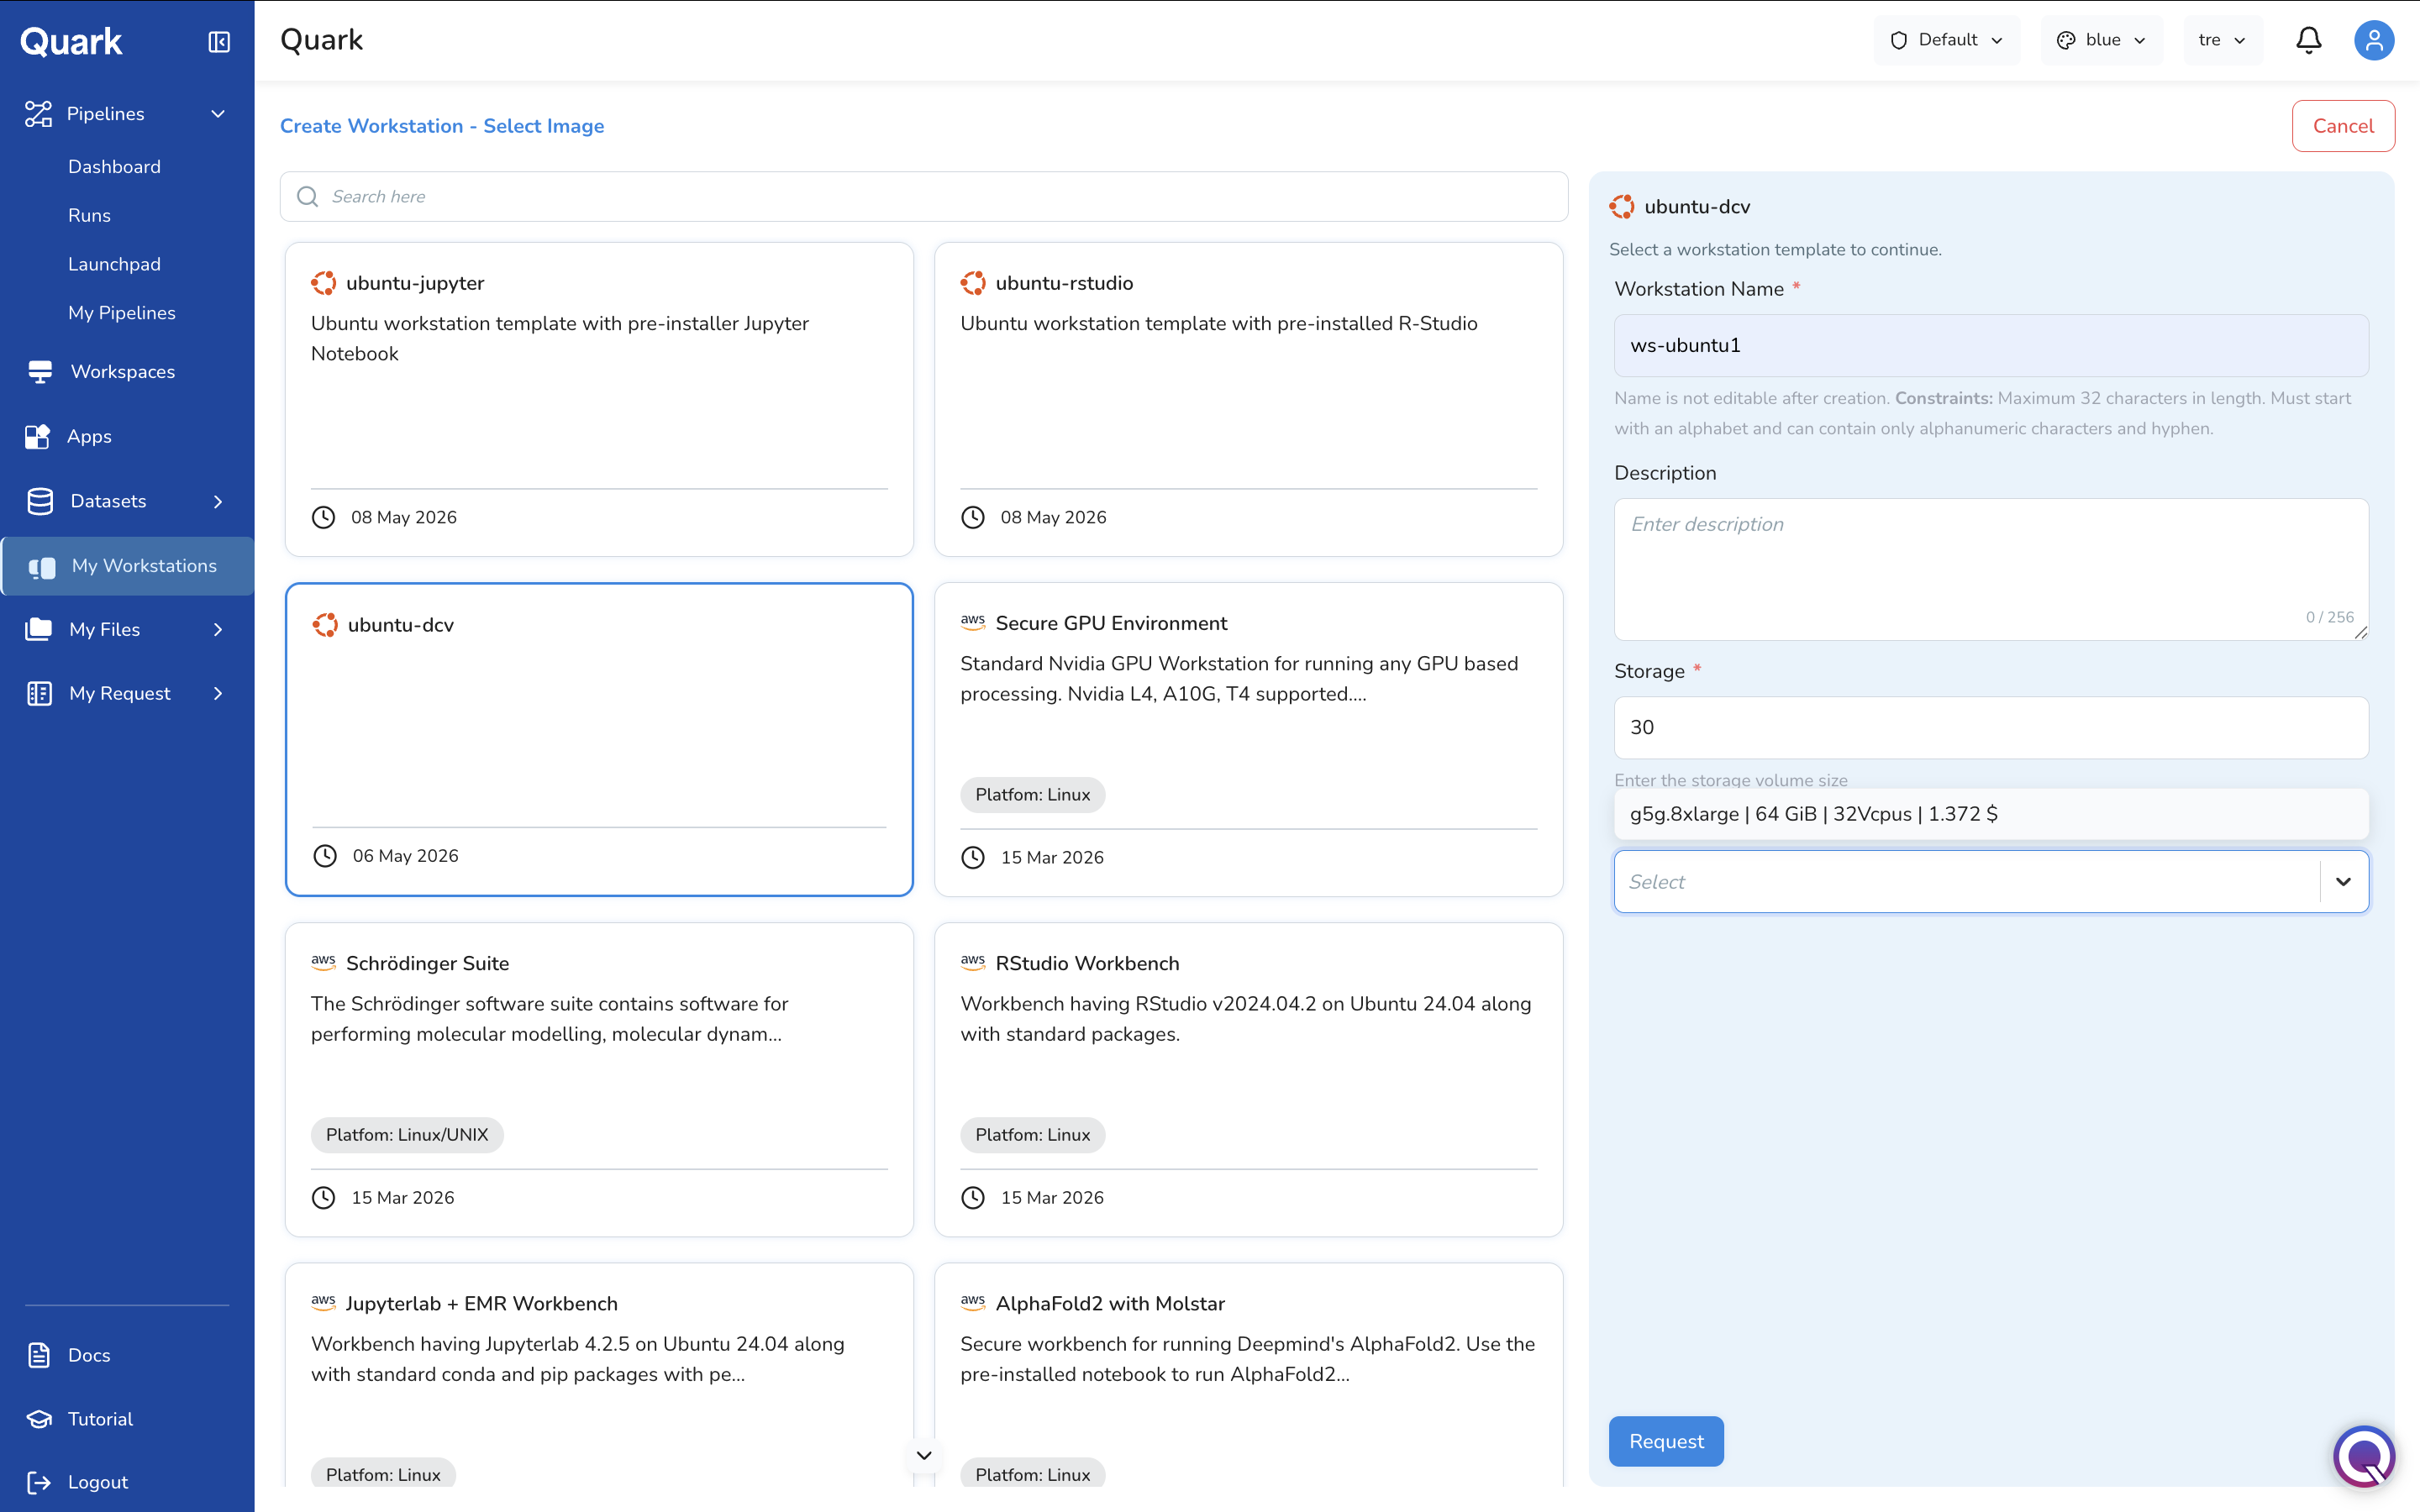Expand the Datasets submenu chevron

click(218, 501)
